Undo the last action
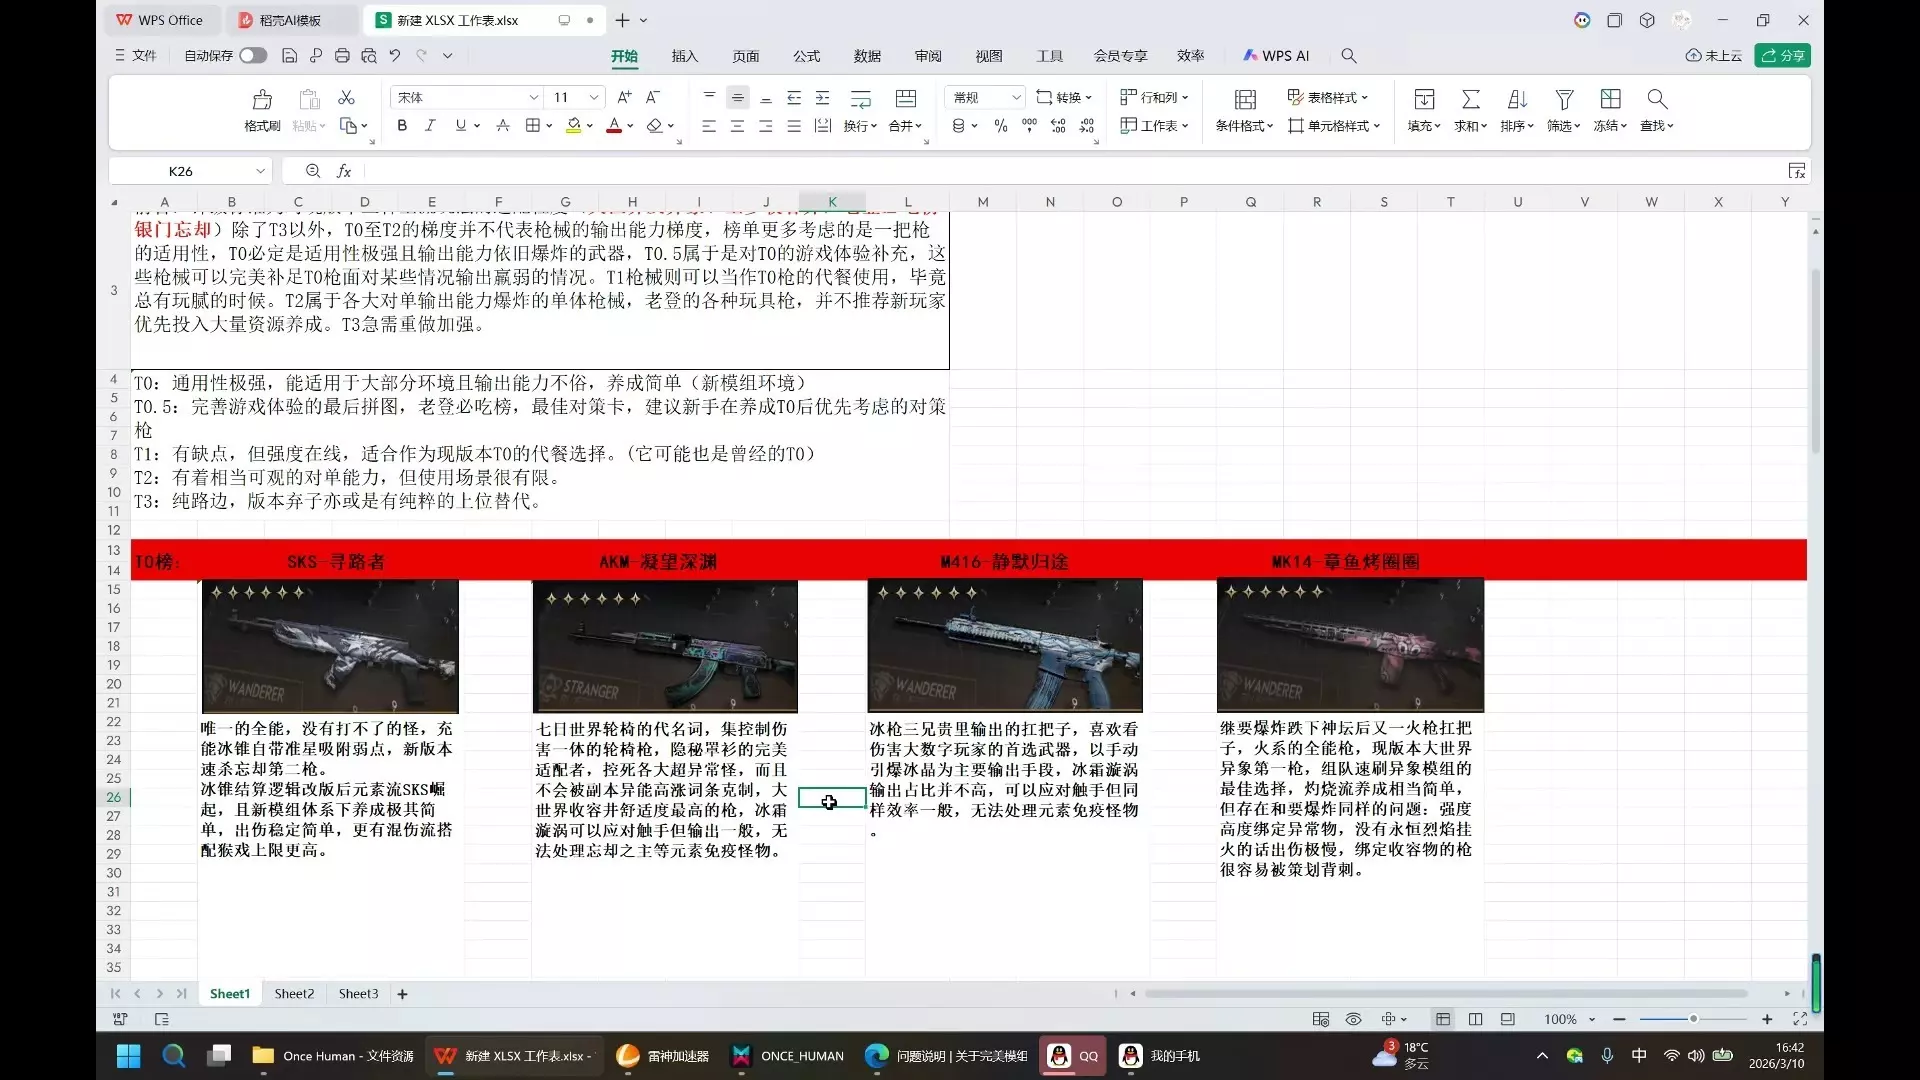The image size is (1920, 1080). click(395, 56)
